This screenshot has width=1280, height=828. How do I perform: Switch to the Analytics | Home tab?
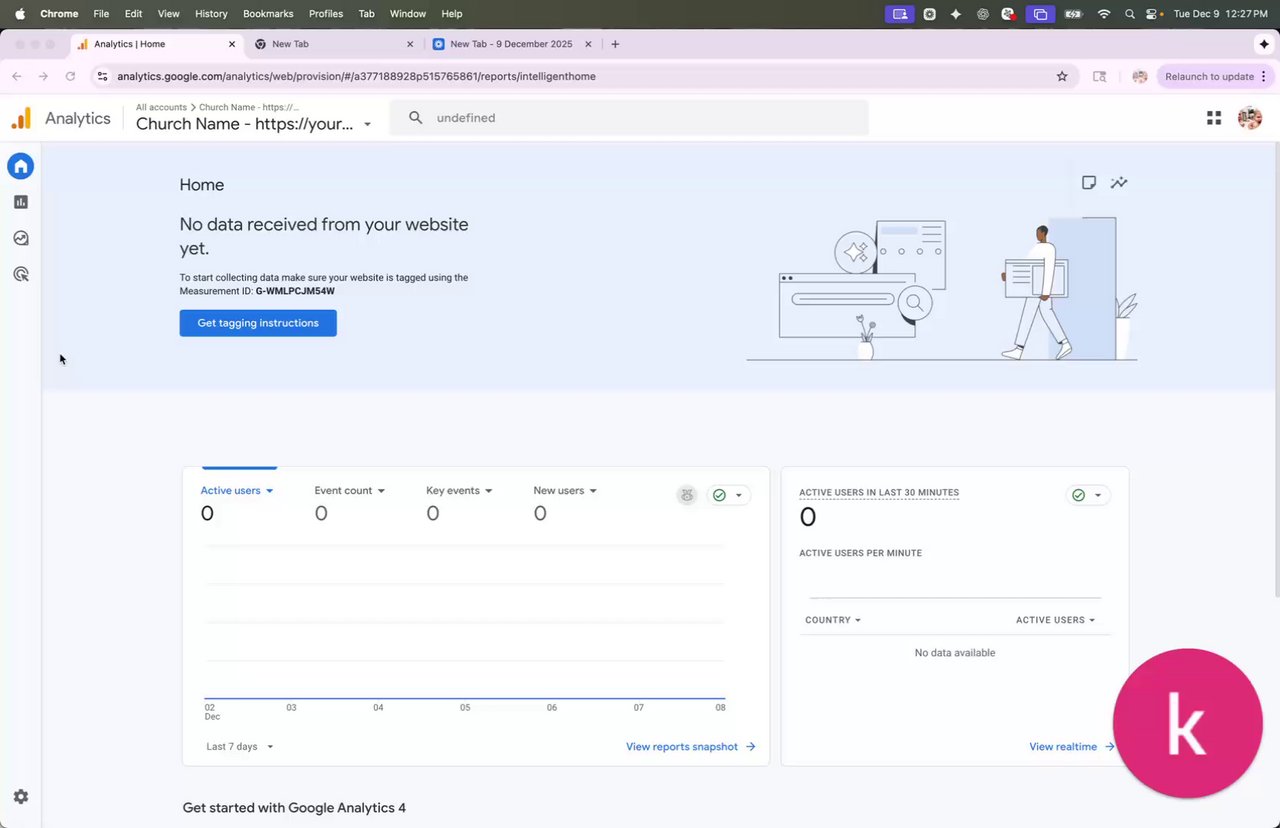tap(157, 44)
